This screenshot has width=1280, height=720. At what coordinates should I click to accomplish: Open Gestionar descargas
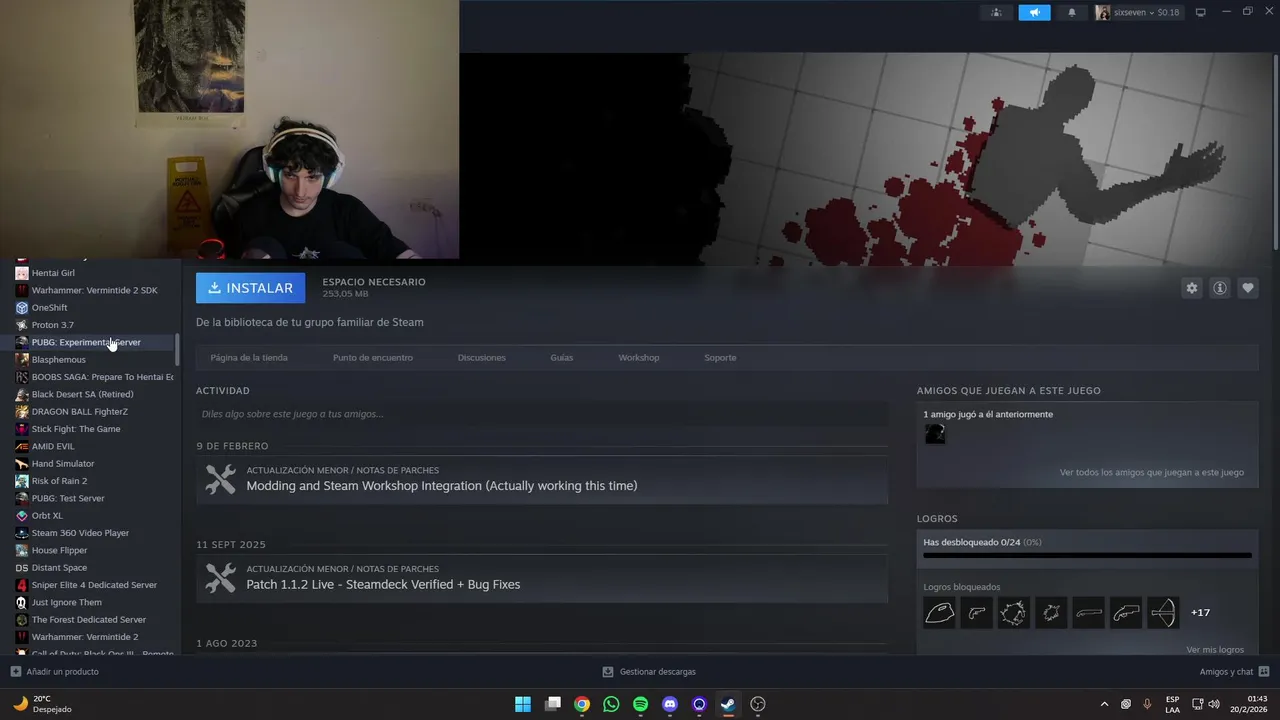click(649, 672)
